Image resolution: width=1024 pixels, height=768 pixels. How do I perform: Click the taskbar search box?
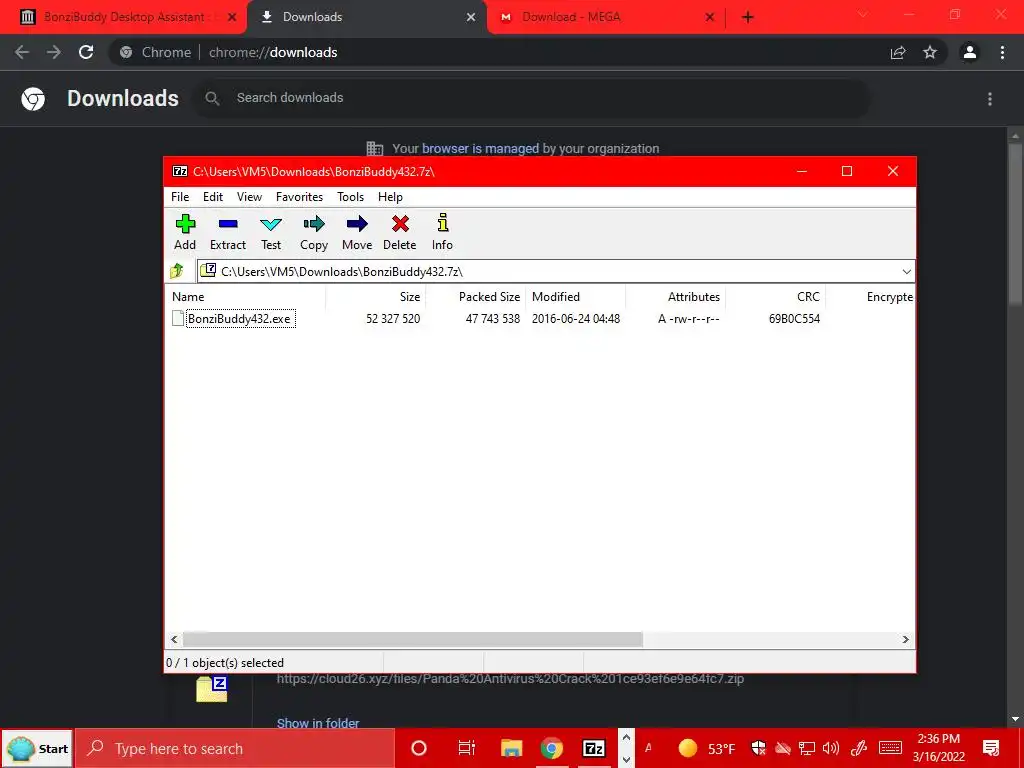coord(235,748)
